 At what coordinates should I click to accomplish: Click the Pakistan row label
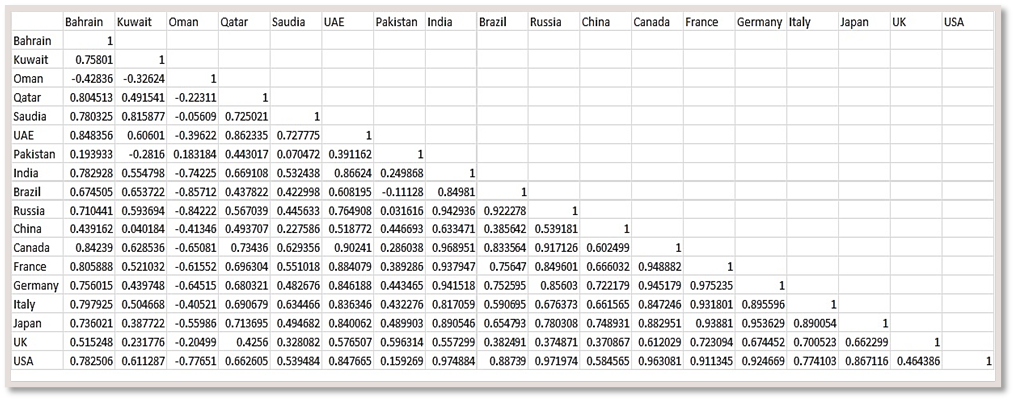tap(37, 154)
